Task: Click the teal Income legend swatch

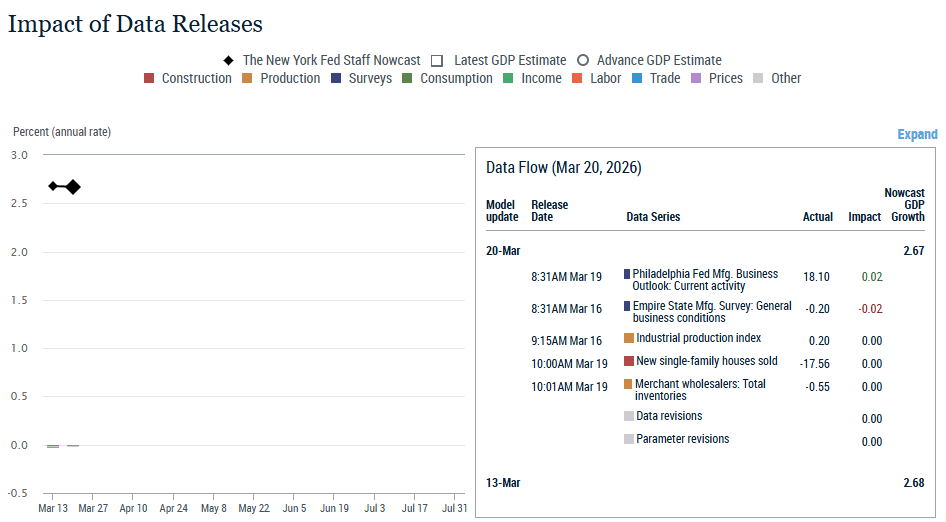Action: [x=508, y=79]
